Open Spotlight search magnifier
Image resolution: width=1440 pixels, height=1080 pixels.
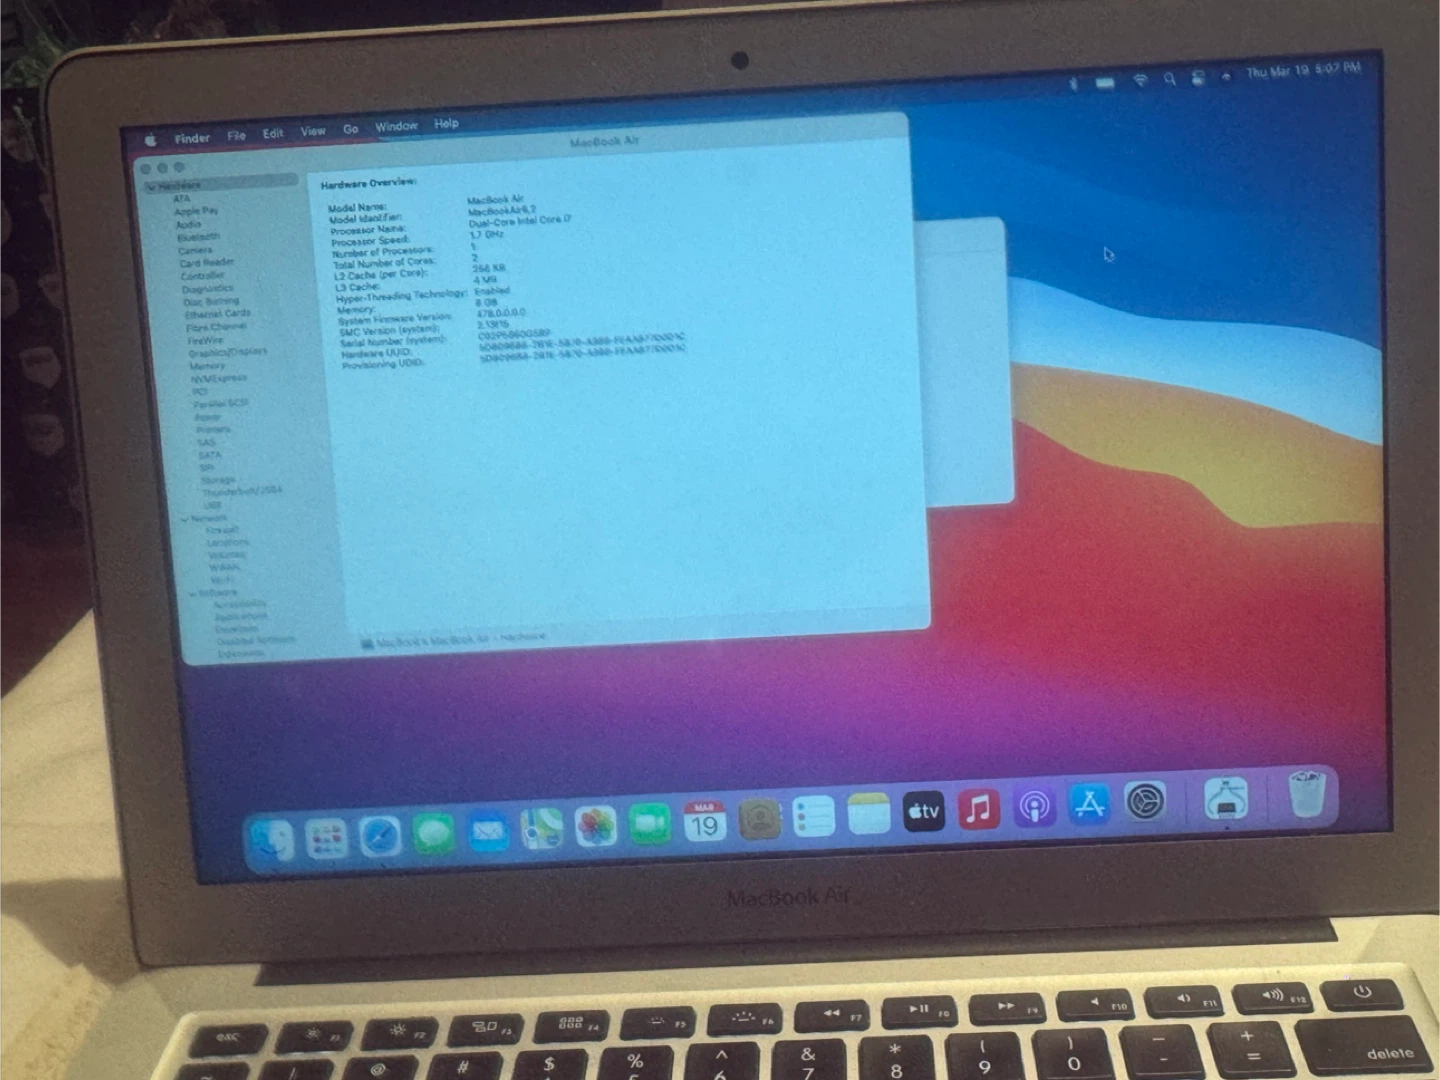[1169, 78]
